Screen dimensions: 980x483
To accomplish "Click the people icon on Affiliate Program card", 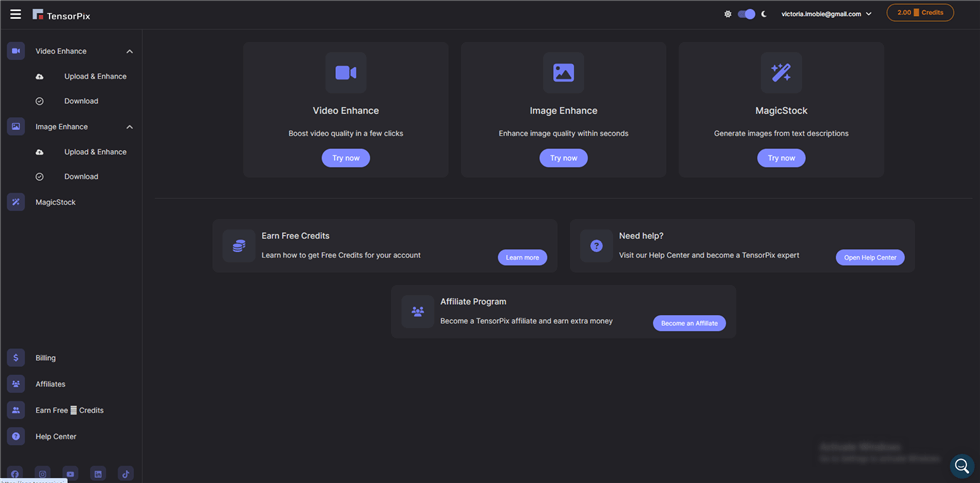I will (x=418, y=312).
